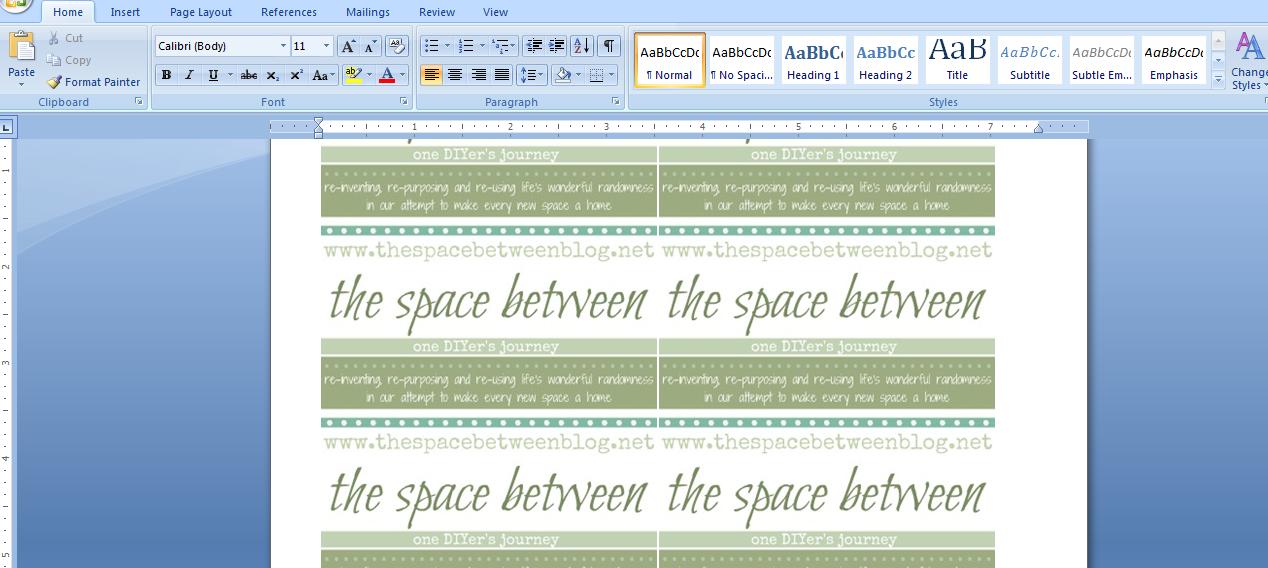Toggle Italic formatting

(x=189, y=75)
